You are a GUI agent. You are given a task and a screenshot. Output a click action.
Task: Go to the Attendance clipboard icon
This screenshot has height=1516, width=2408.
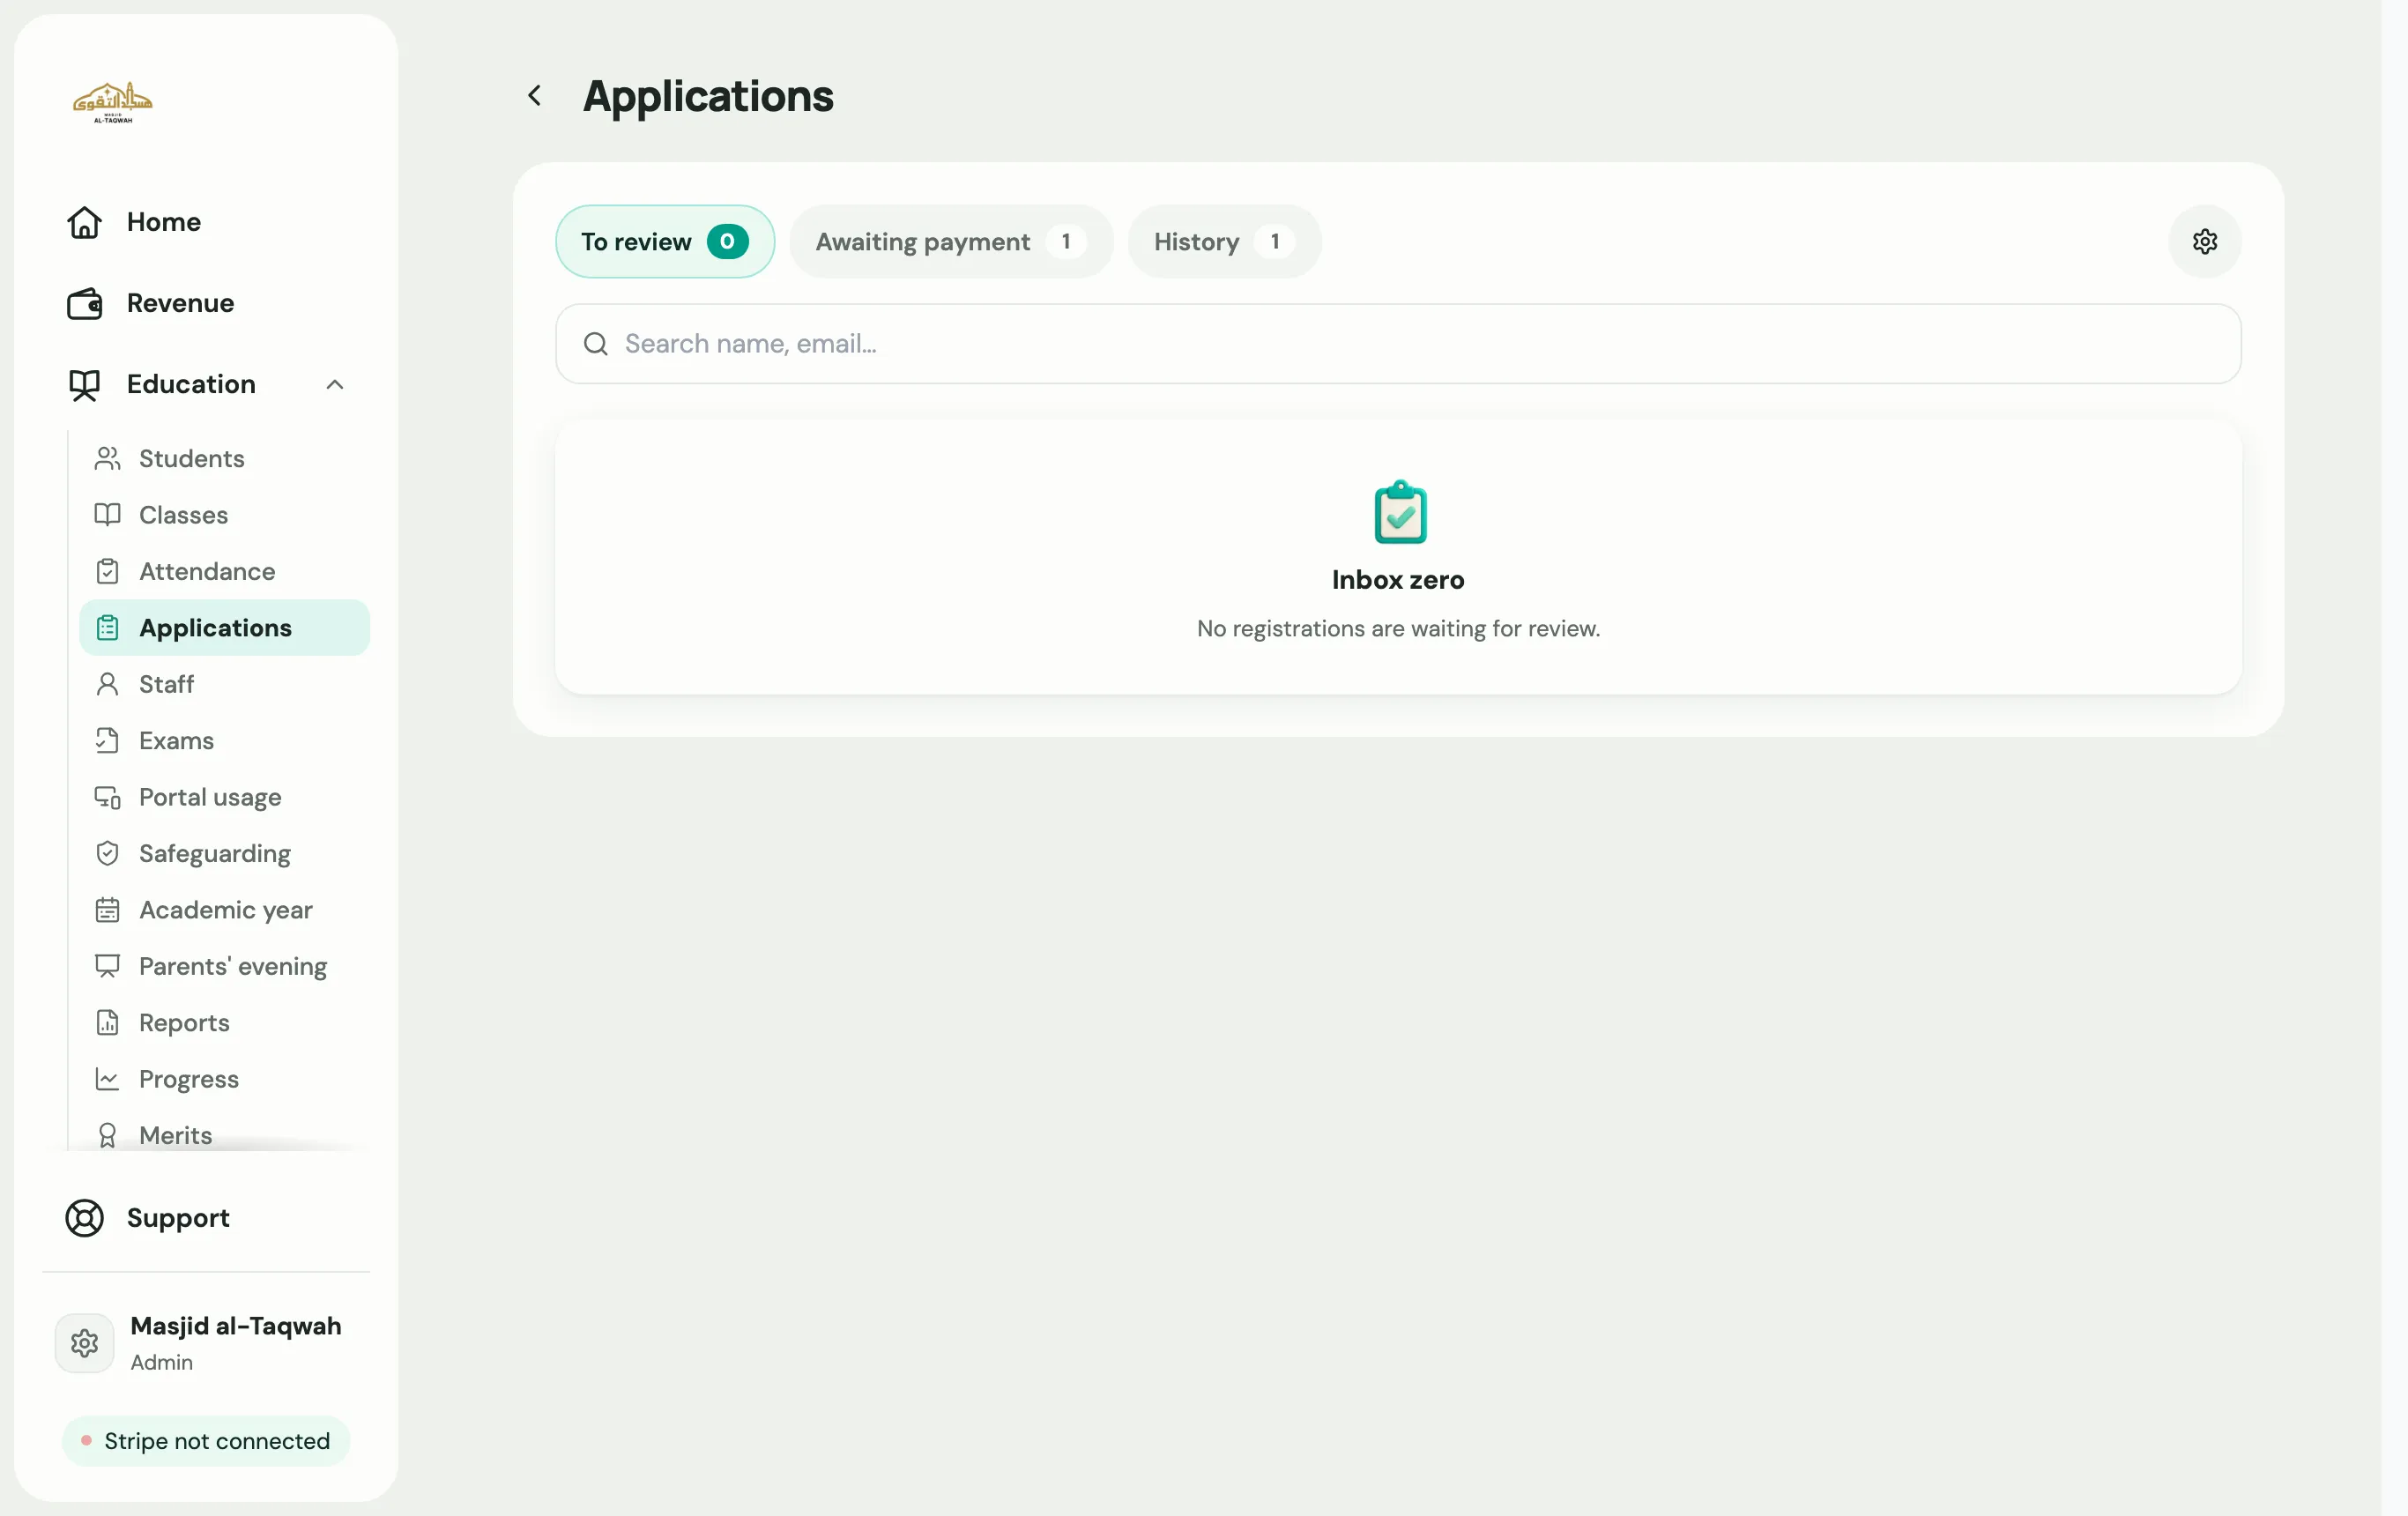(107, 571)
